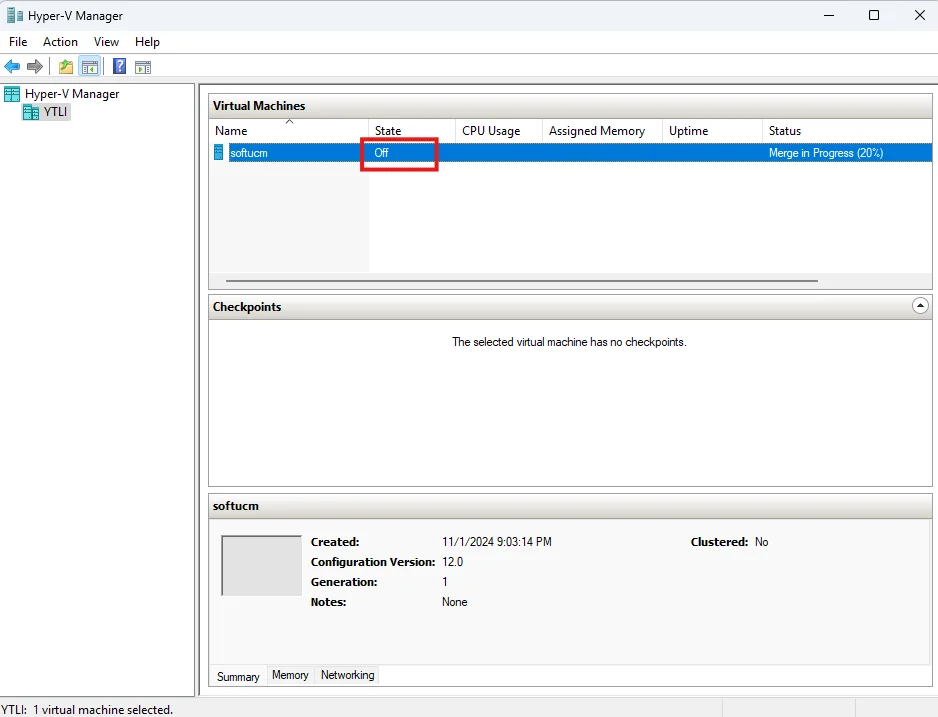Open the Help menu
Screen dimensions: 938x717
[x=147, y=42]
